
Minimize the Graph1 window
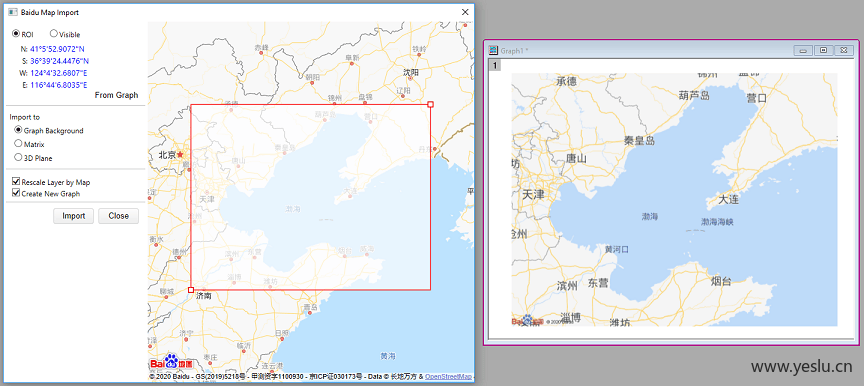point(803,50)
